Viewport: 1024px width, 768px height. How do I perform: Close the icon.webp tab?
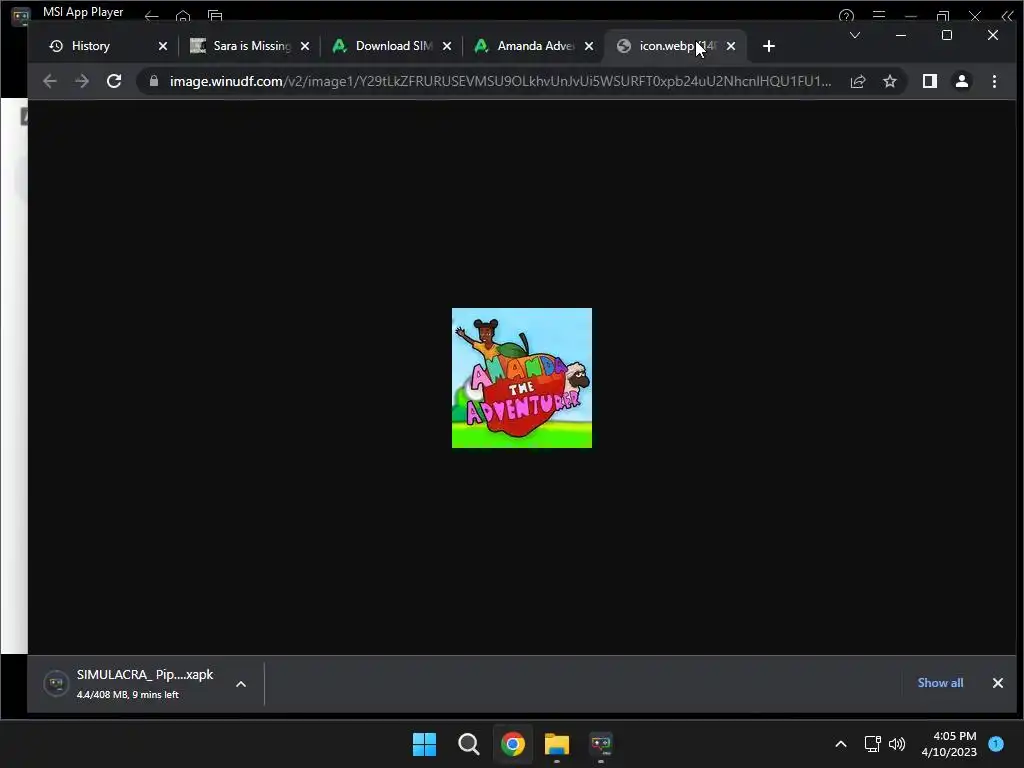click(x=731, y=46)
